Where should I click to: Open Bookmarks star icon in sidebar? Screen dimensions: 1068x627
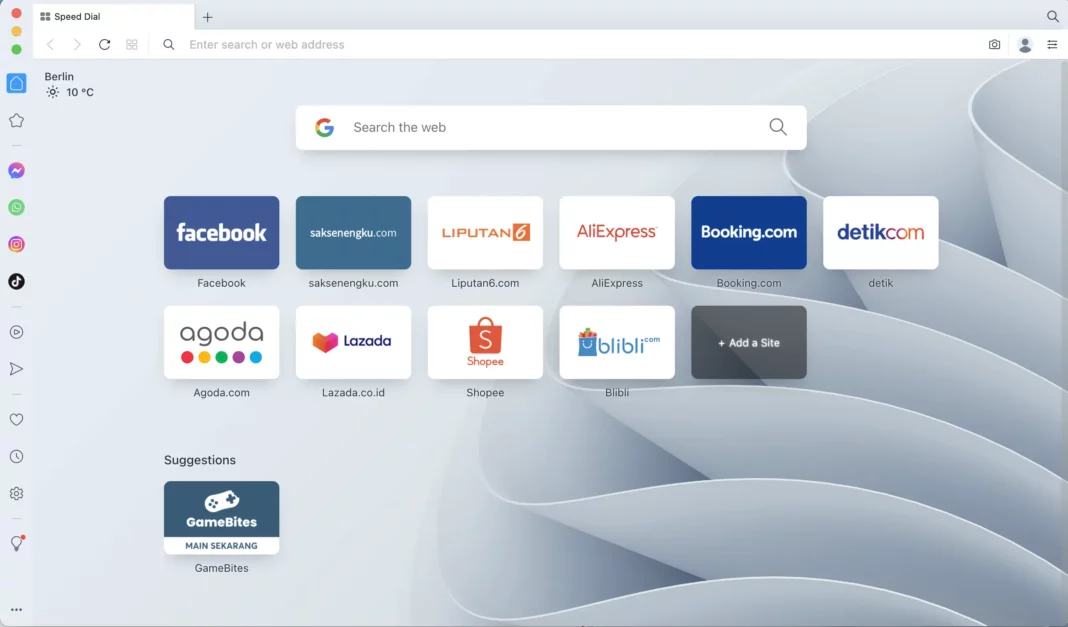pyautogui.click(x=16, y=120)
